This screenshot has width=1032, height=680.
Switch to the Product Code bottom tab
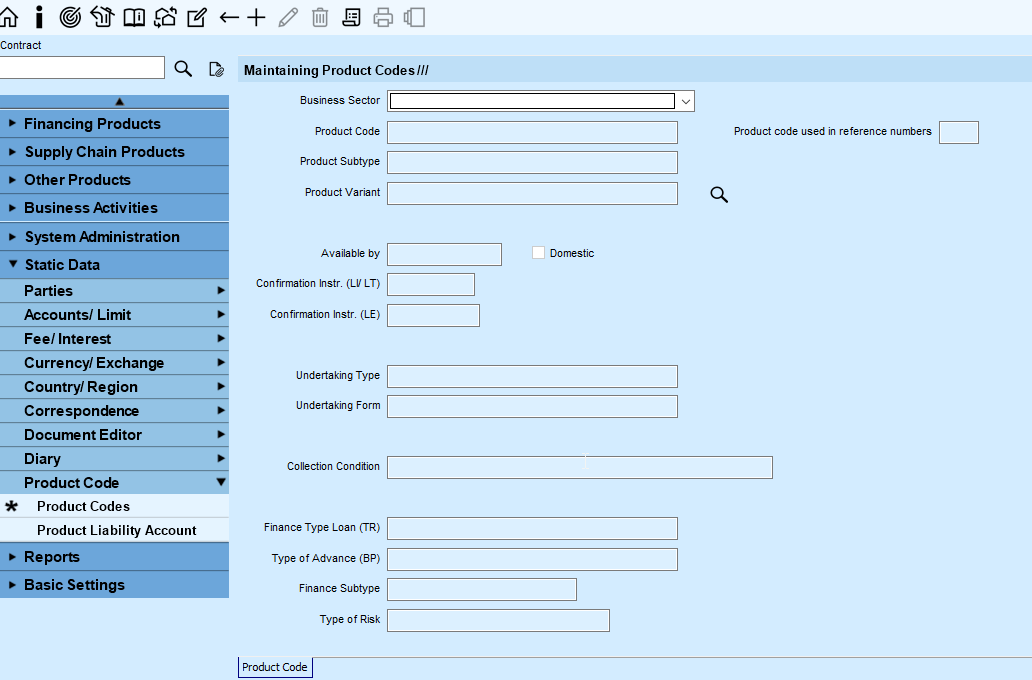(x=275, y=667)
